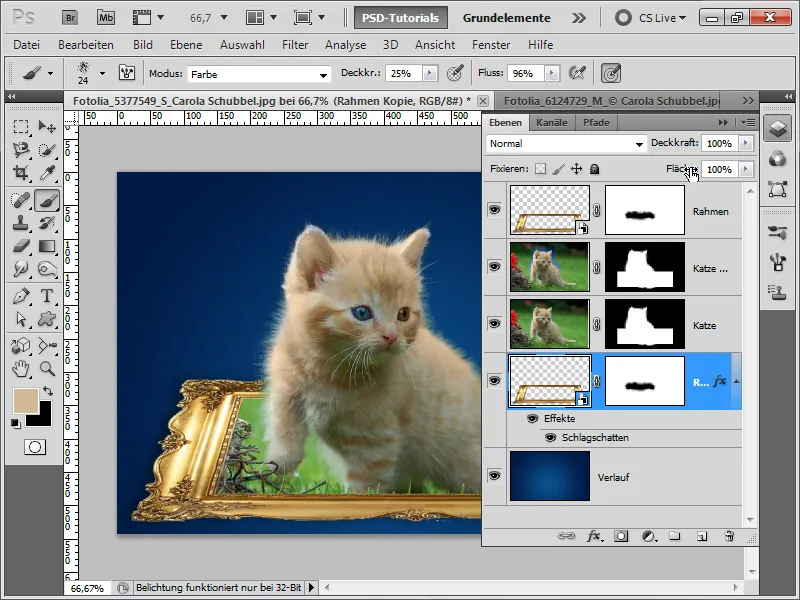800x600 pixels.
Task: Launch Mini Bridge from application bar
Action: tap(106, 18)
